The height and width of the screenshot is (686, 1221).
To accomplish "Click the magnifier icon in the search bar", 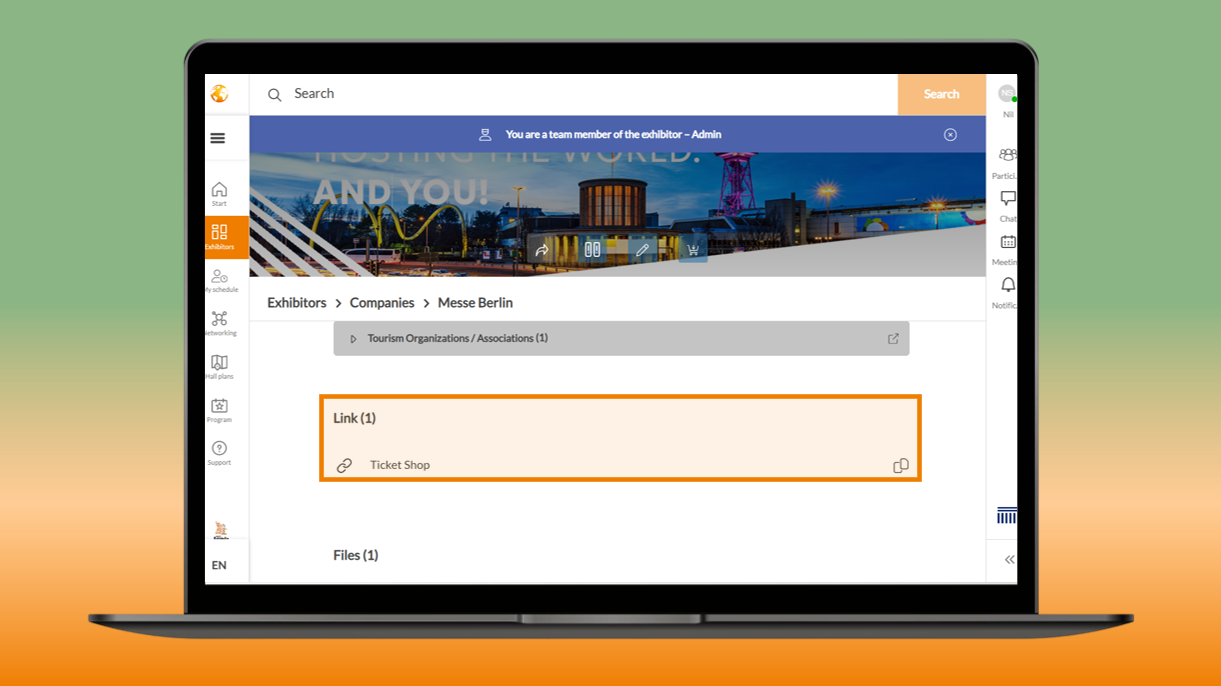I will [x=274, y=95].
